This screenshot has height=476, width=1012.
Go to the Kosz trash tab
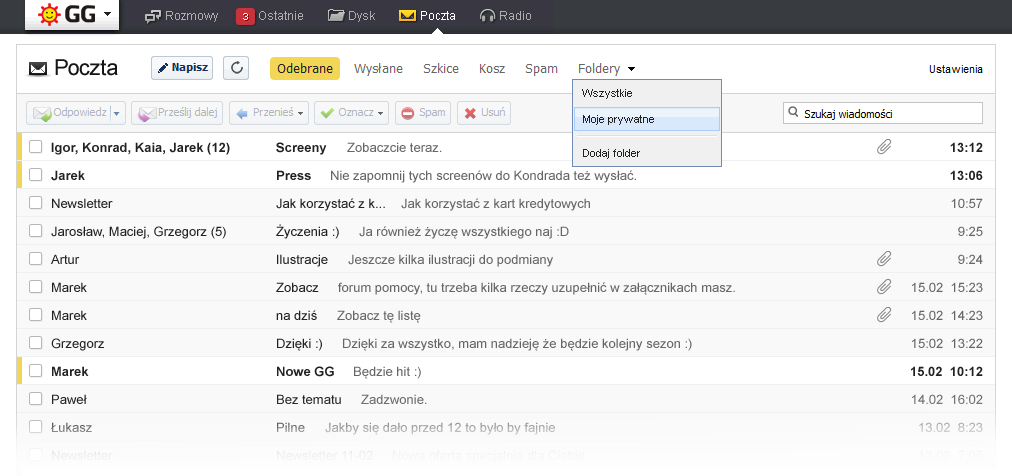tap(492, 68)
